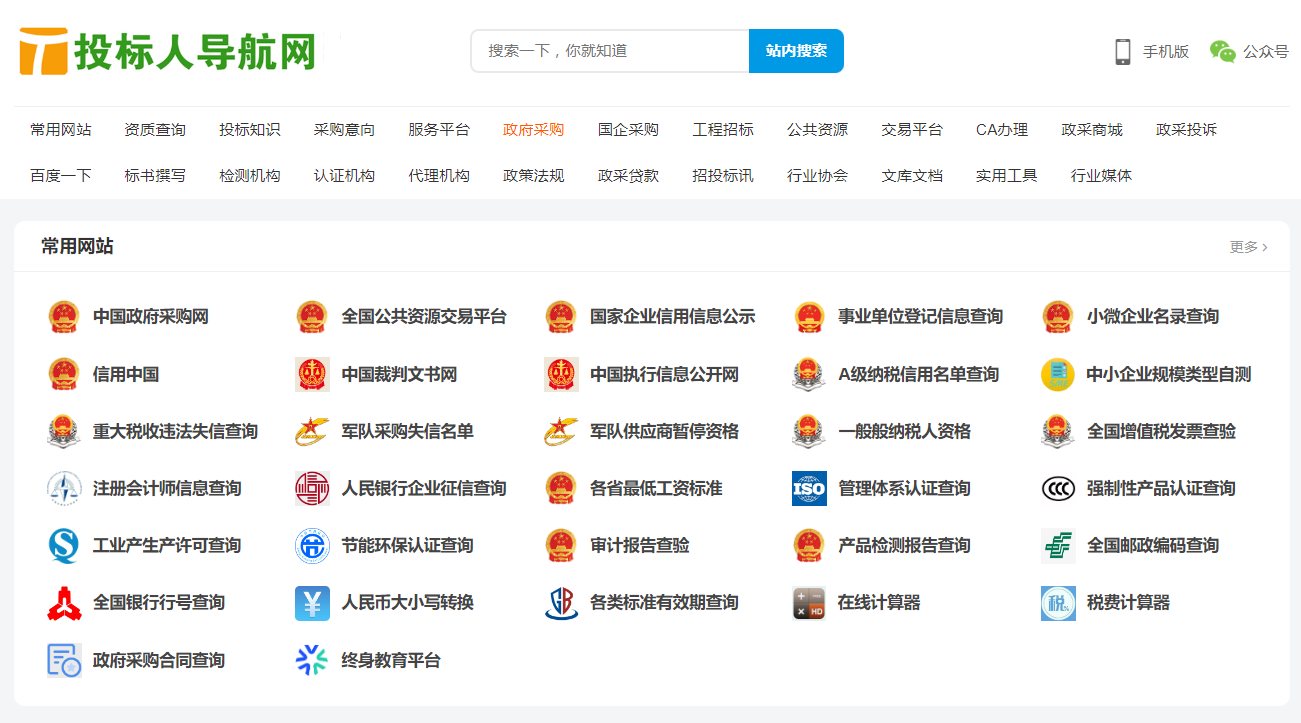The image size is (1301, 723).
Task: Click the military star icon beside 军队采购失信名单
Action: [312, 431]
